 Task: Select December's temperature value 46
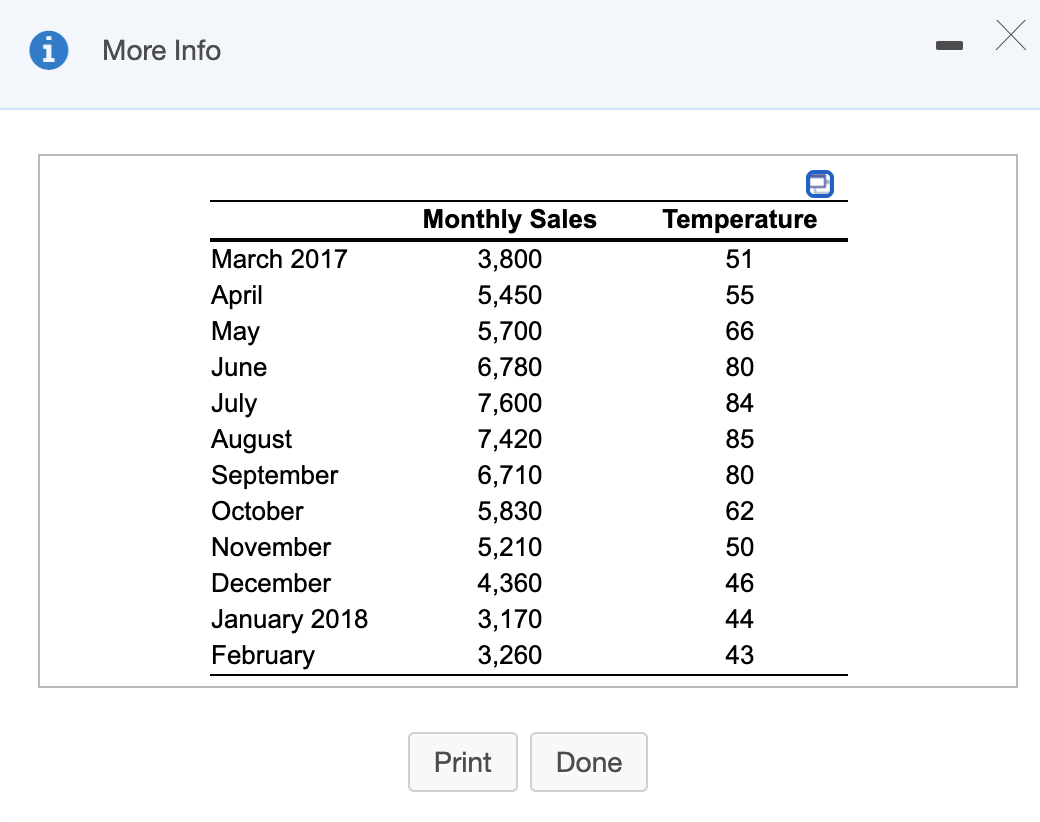[x=739, y=583]
